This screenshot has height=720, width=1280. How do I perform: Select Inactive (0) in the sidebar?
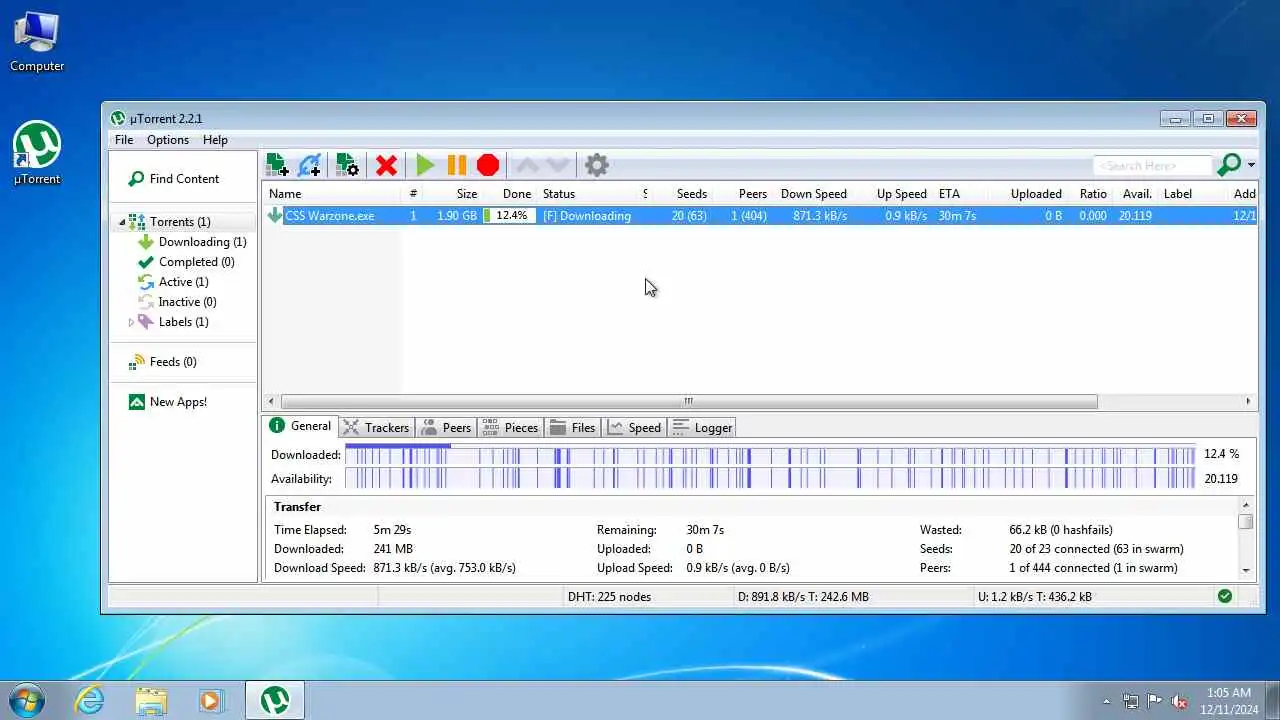[x=187, y=302]
